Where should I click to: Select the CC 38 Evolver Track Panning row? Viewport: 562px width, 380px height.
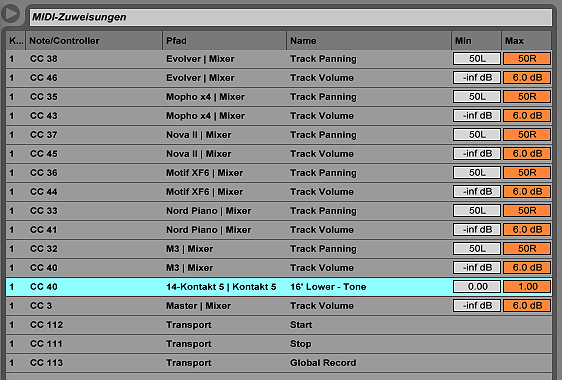click(279, 59)
